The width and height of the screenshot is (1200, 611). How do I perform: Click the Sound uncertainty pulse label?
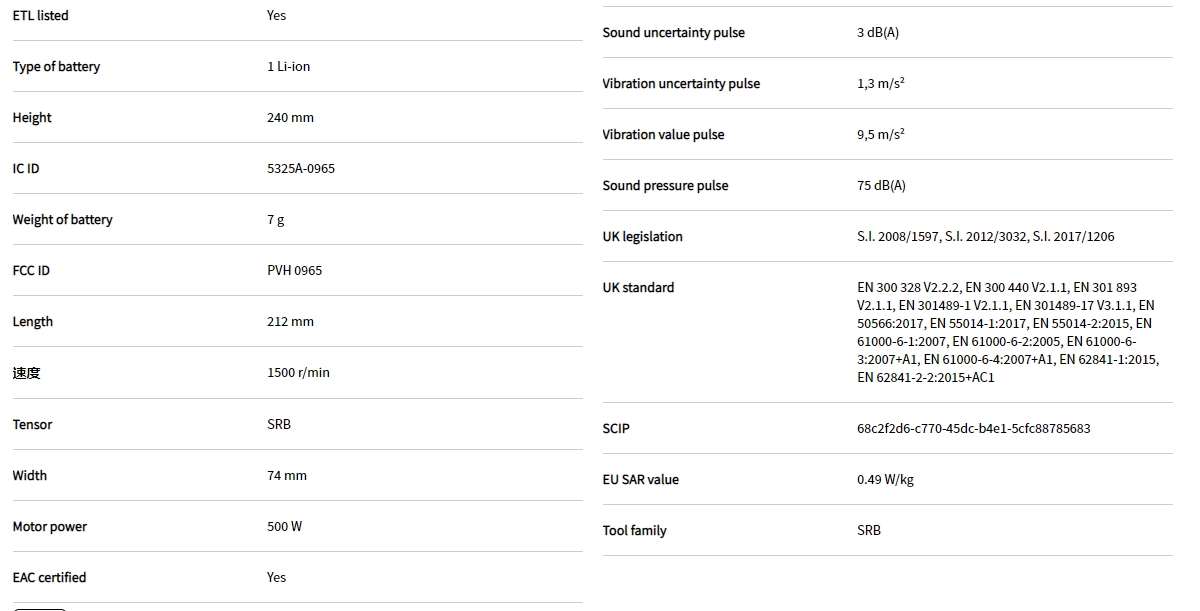click(673, 33)
